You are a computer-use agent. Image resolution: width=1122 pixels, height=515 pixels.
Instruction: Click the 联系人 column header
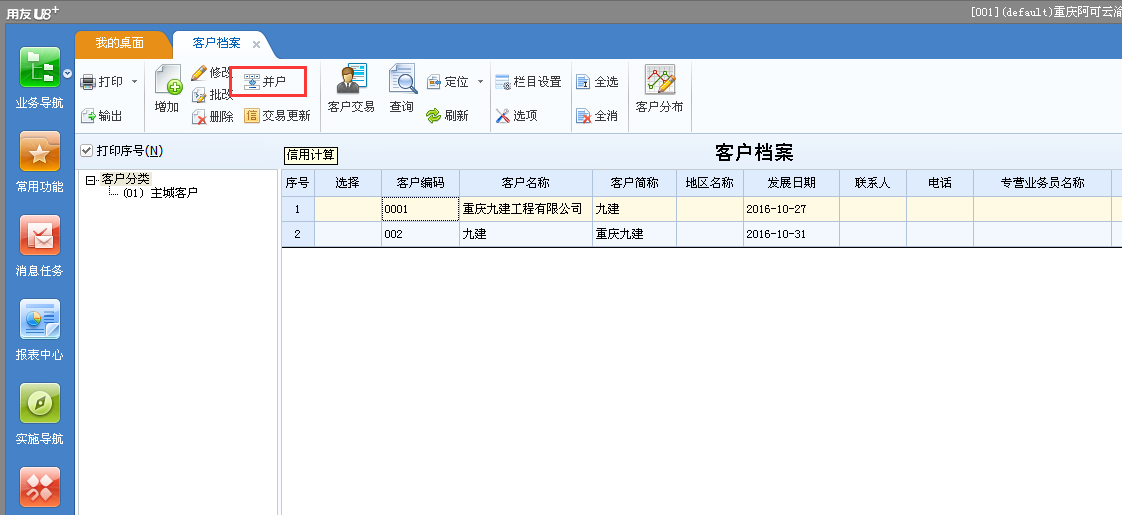[872, 182]
